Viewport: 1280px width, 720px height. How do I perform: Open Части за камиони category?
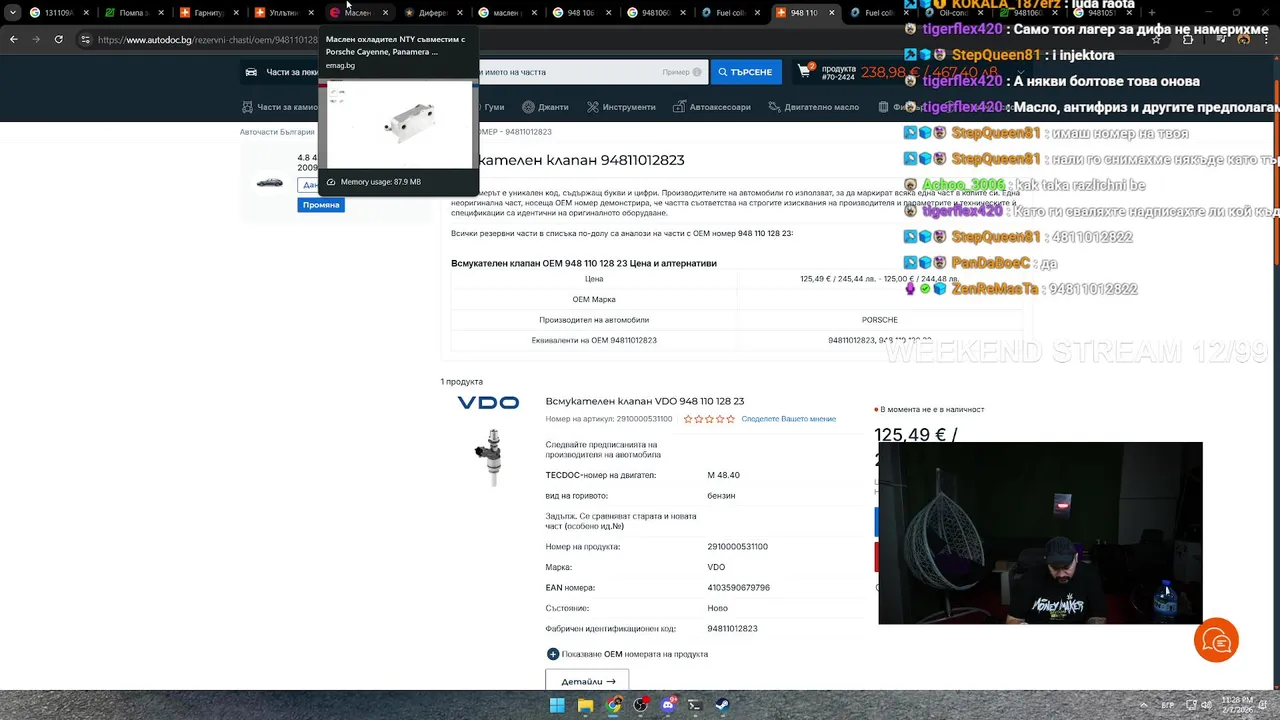pos(287,107)
